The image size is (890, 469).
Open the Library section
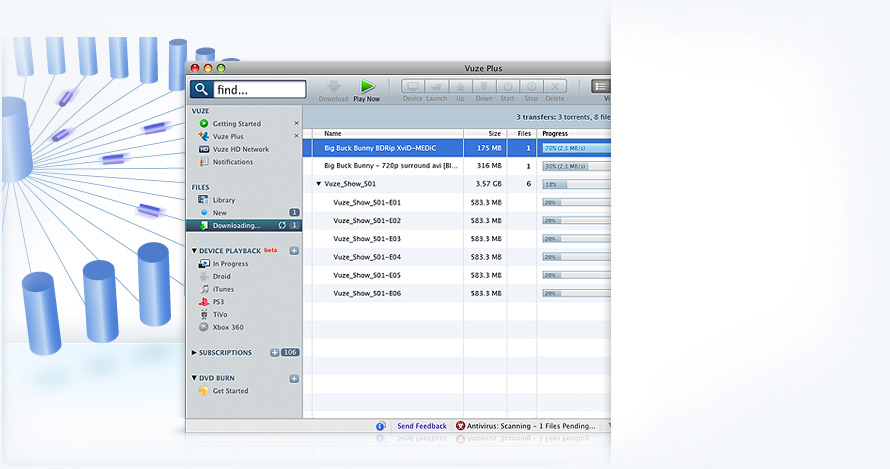click(x=224, y=200)
